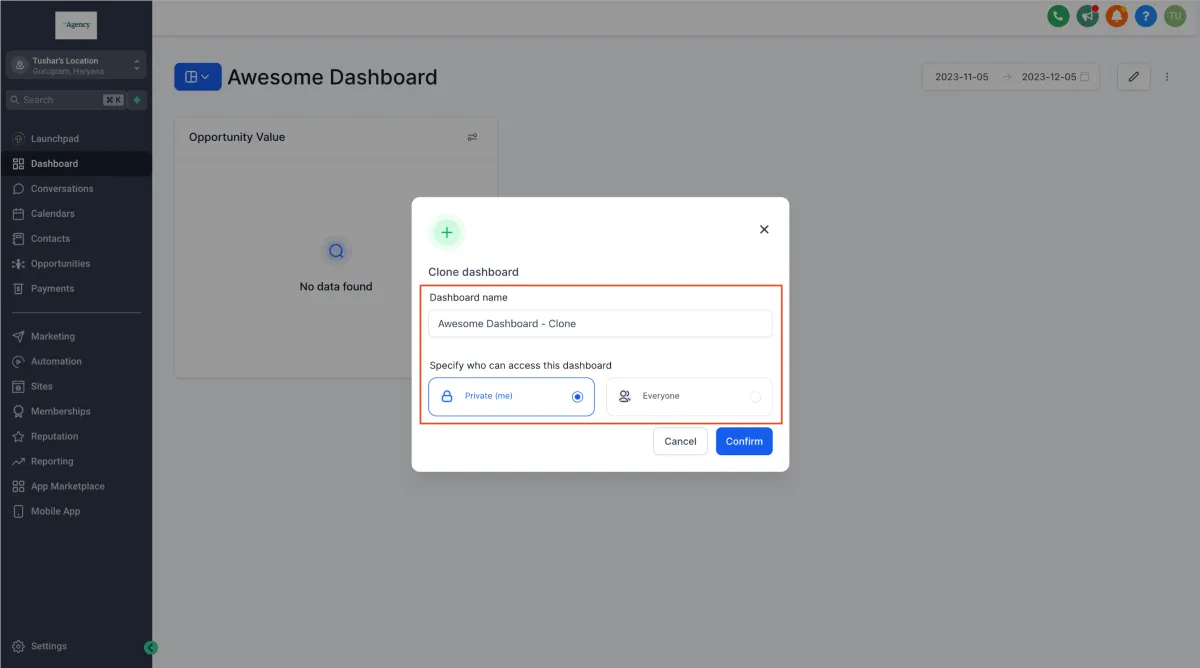This screenshot has width=1200, height=668.
Task: Go to Launchpad in sidebar
Action: point(76,139)
